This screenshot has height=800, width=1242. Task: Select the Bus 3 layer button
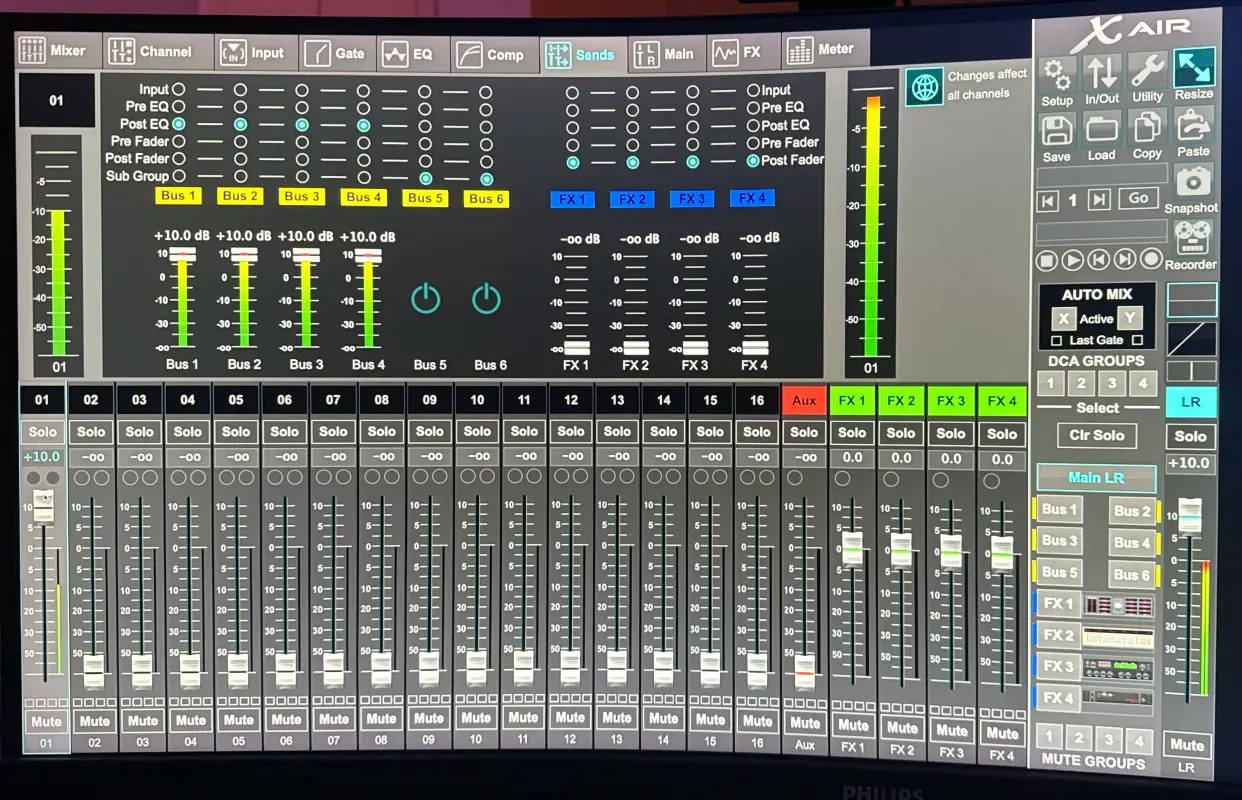1059,541
